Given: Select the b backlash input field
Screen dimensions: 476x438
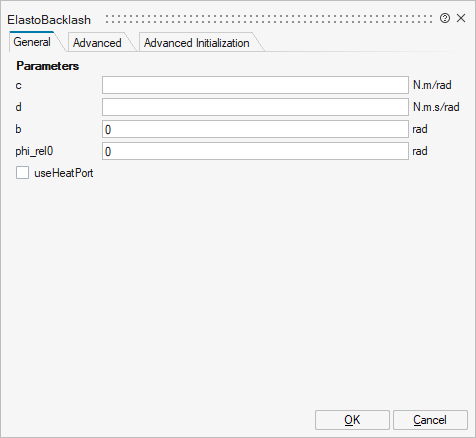Looking at the screenshot, I should 255,129.
